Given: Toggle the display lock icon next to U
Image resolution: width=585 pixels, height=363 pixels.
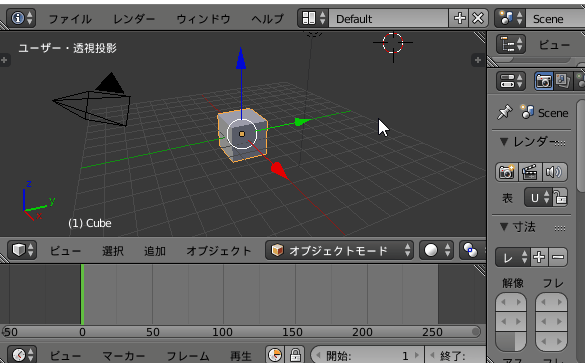Looking at the screenshot, I should pyautogui.click(x=560, y=198).
